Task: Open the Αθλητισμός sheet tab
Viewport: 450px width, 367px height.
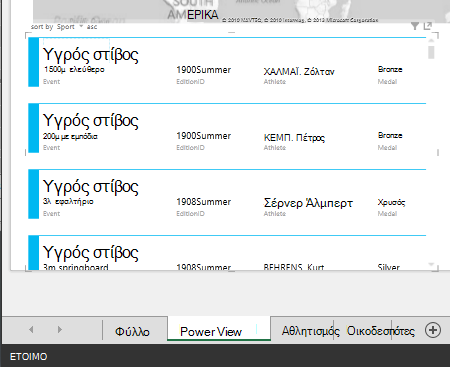Action: (310, 331)
